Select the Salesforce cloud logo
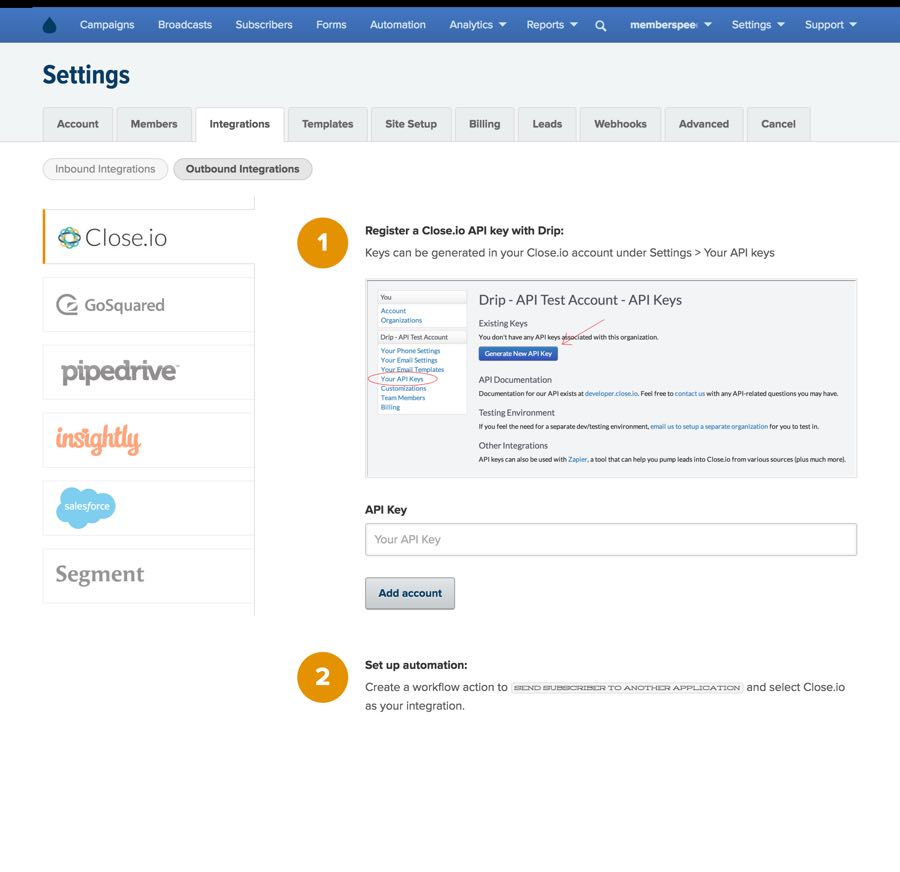 tap(86, 507)
